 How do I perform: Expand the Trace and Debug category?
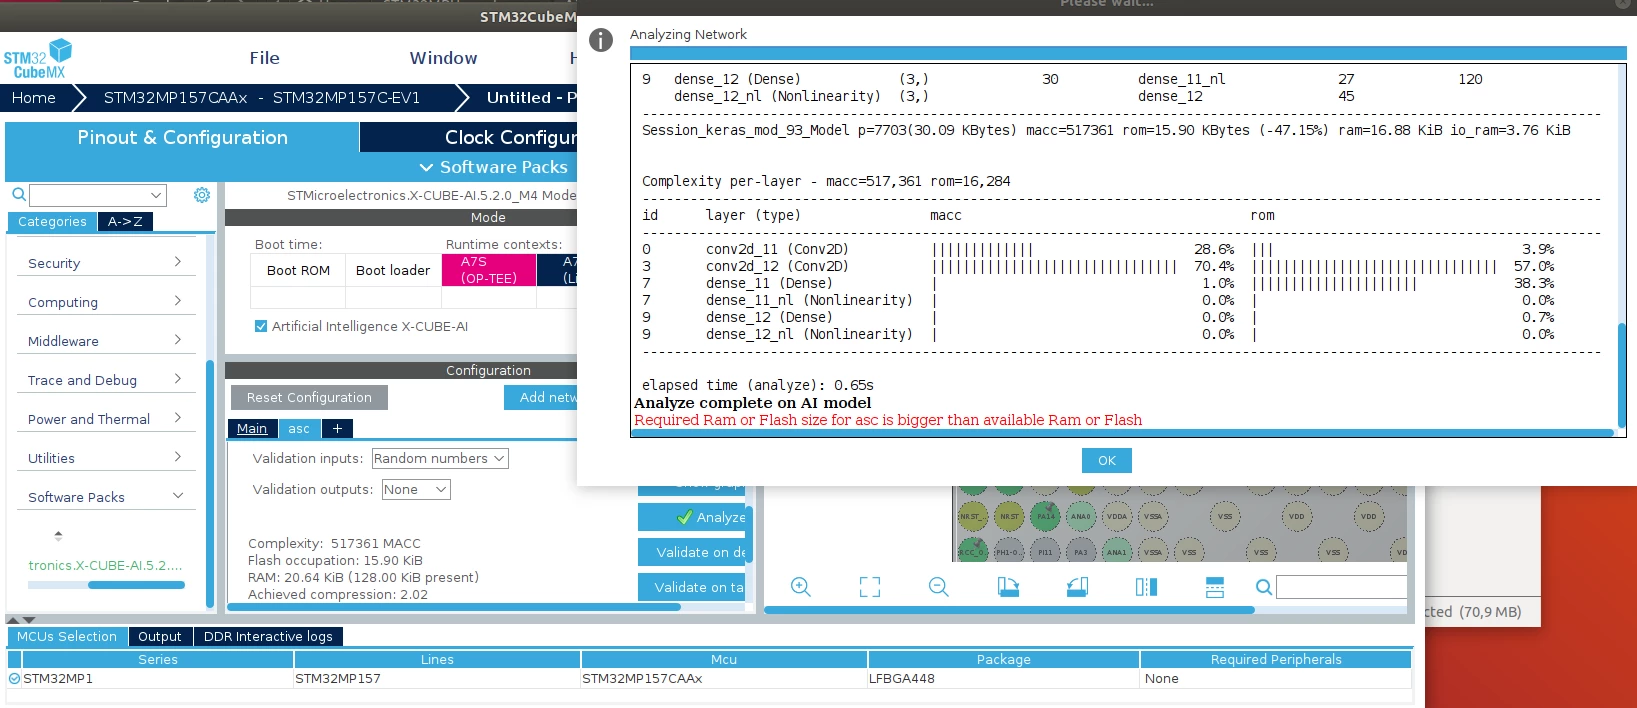pos(106,380)
